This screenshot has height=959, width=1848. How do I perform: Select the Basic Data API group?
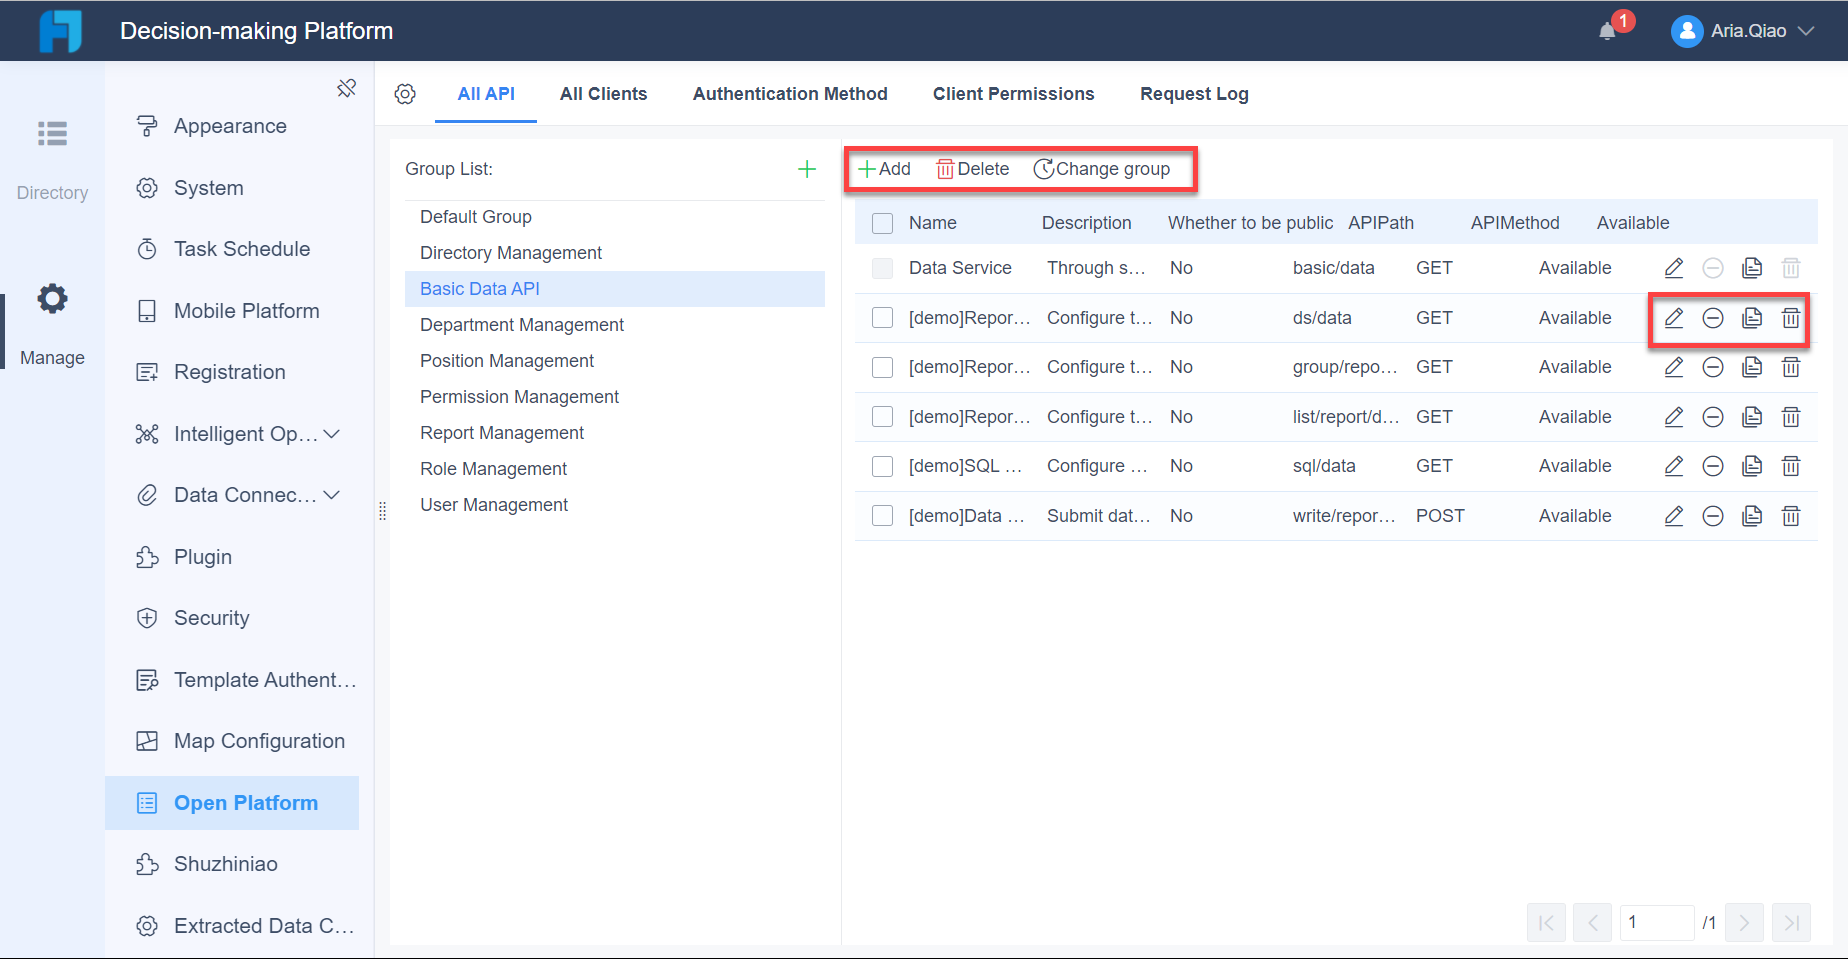[x=615, y=289]
